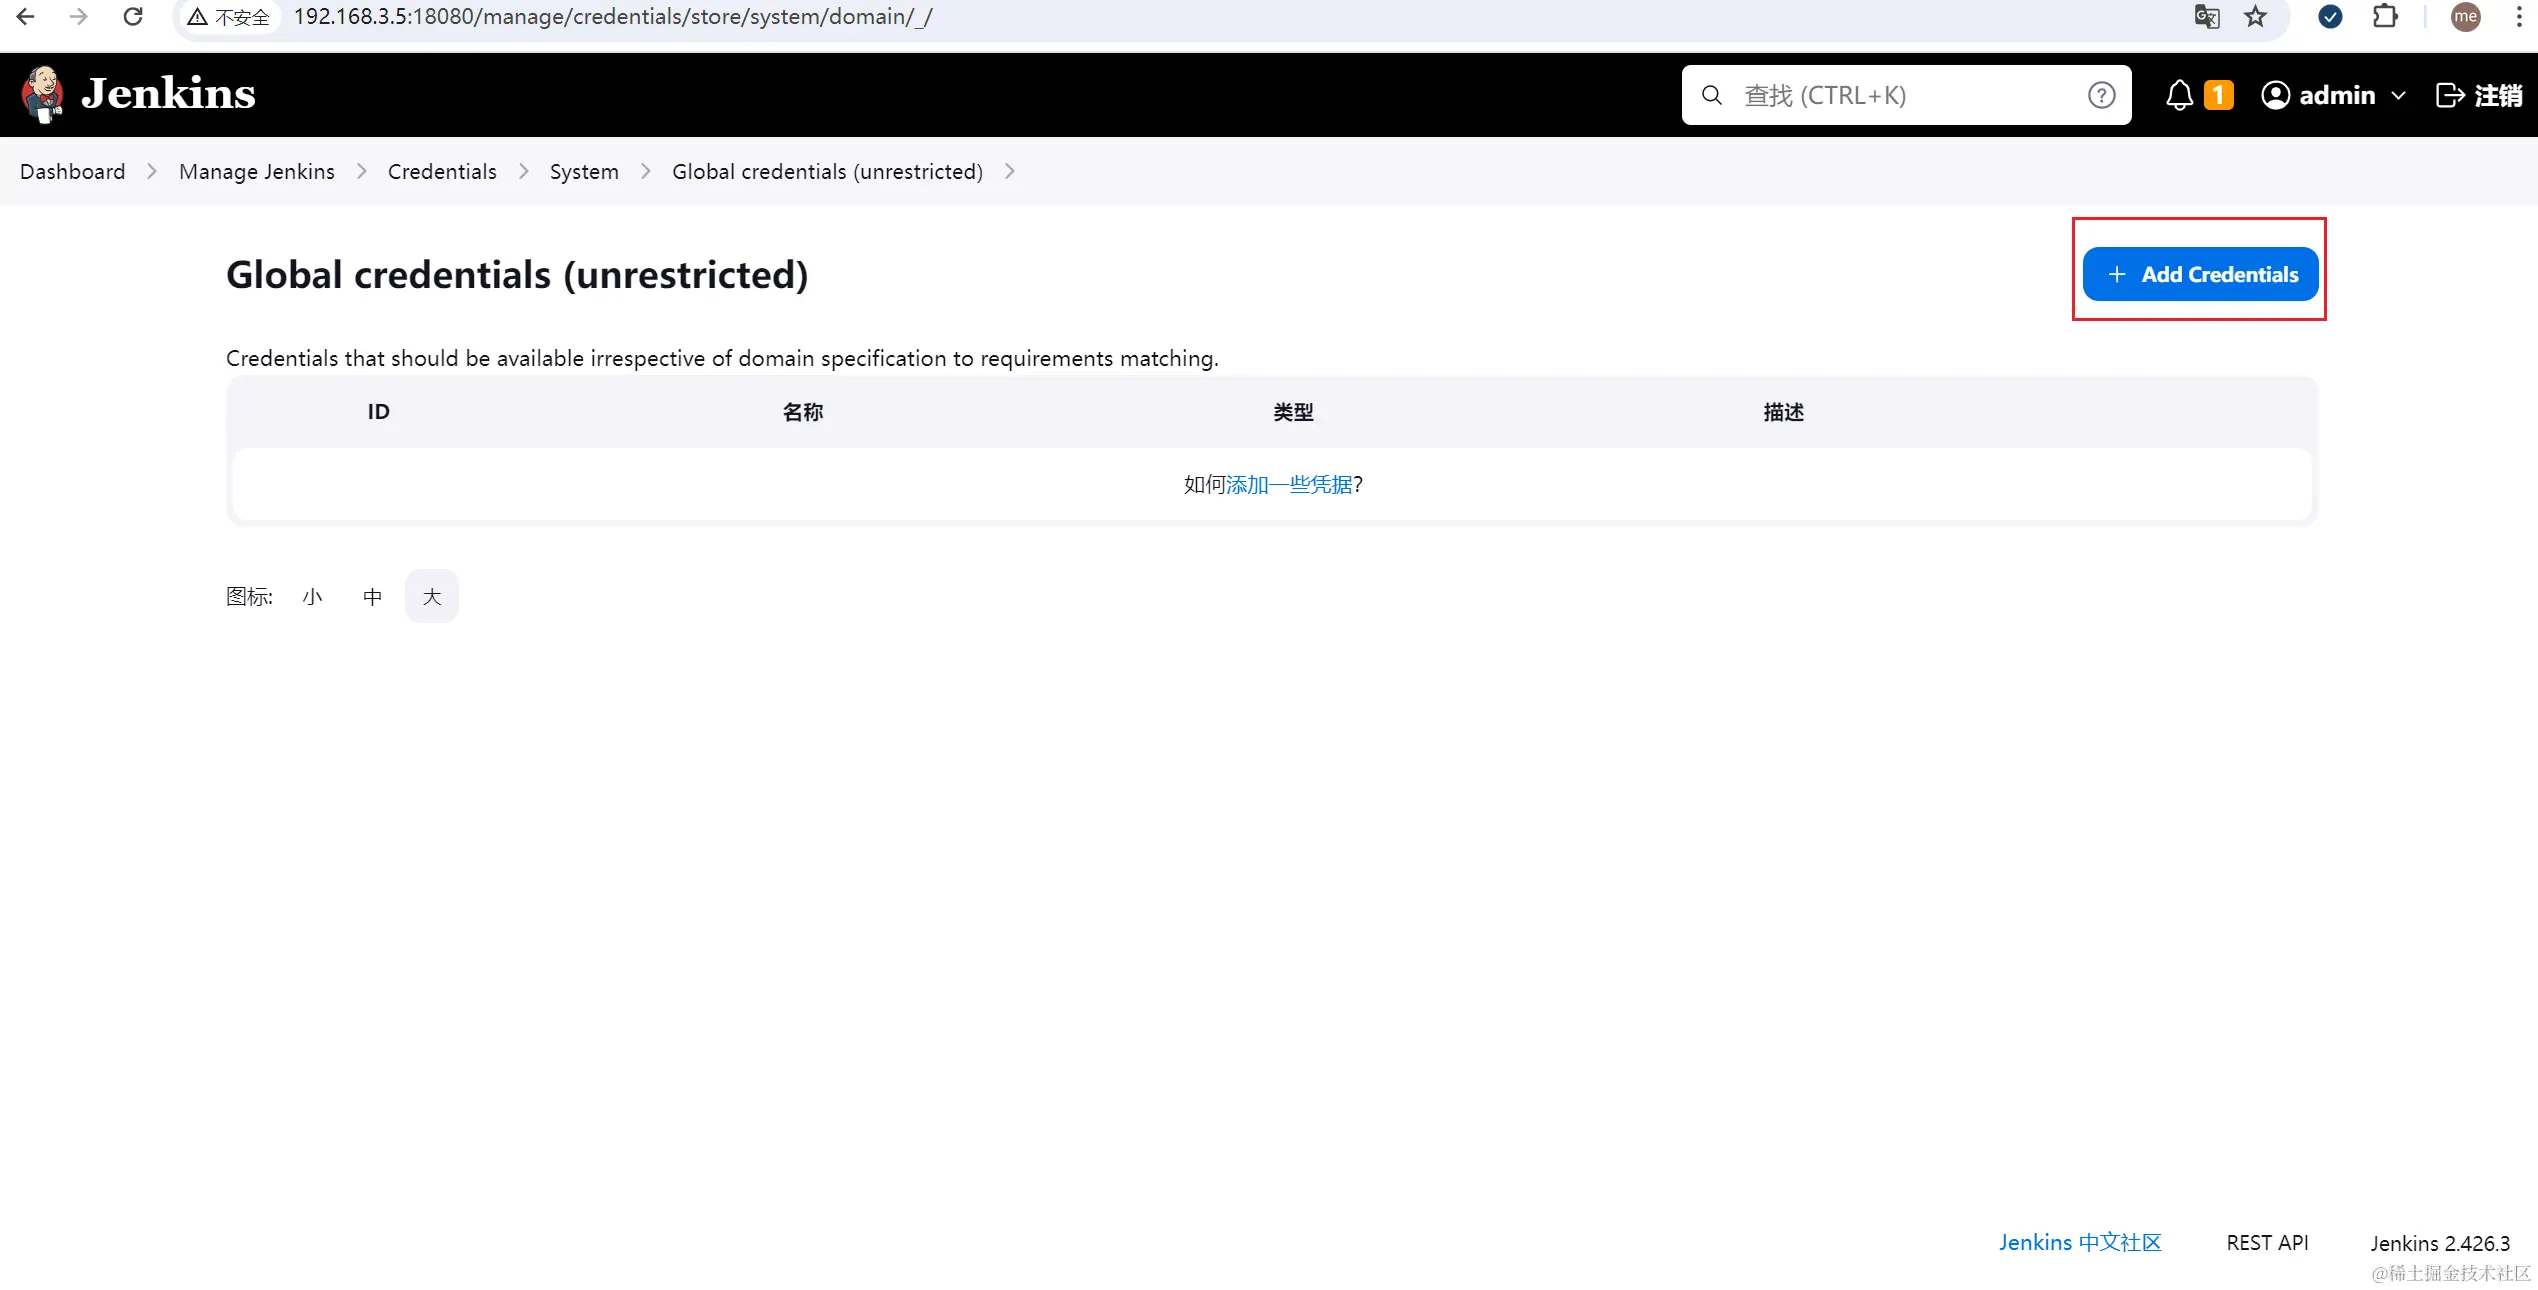The height and width of the screenshot is (1290, 2538).
Task: Expand chevron after Global credentials breadcrumb
Action: tap(1010, 171)
